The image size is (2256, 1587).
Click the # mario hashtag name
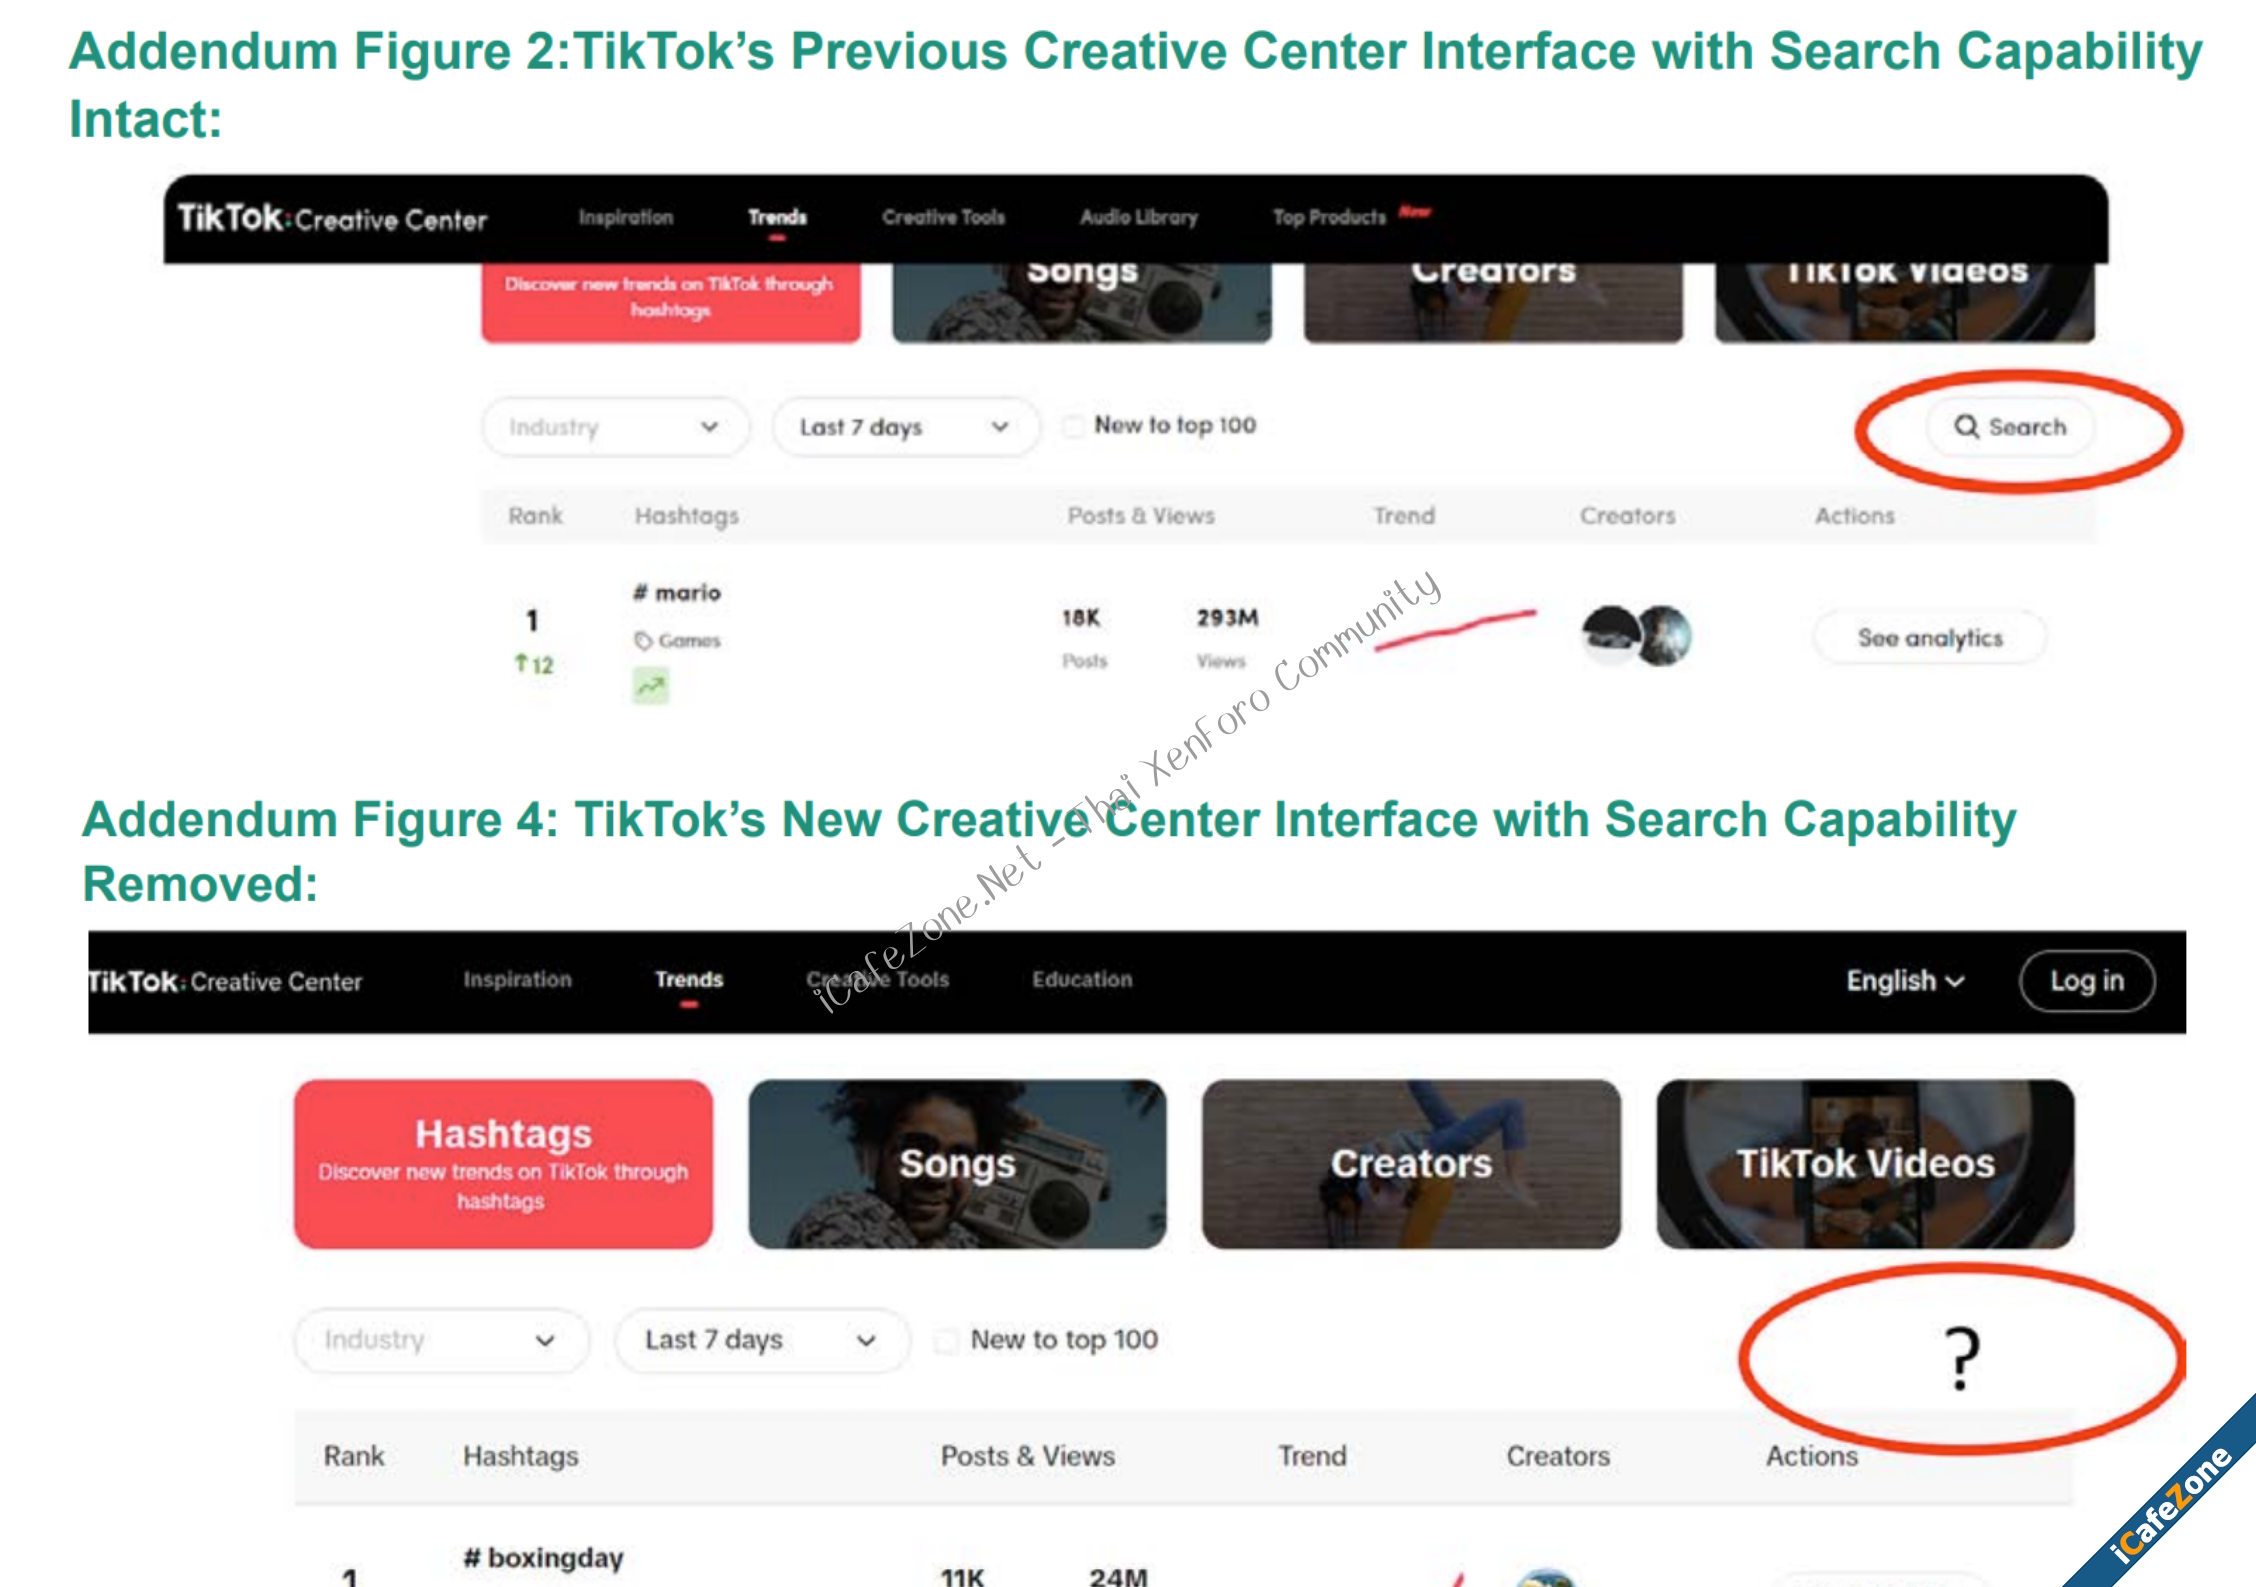tap(677, 593)
